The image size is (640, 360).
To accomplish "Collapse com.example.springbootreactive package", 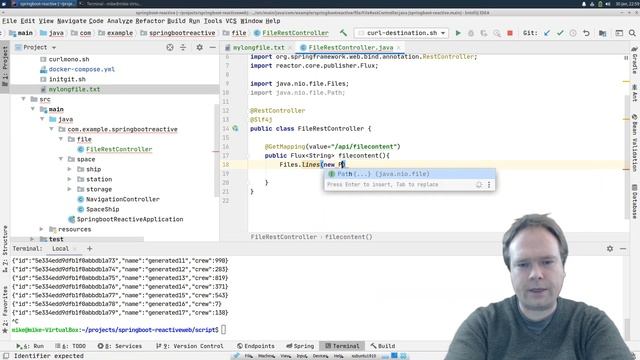I will 51,129.
